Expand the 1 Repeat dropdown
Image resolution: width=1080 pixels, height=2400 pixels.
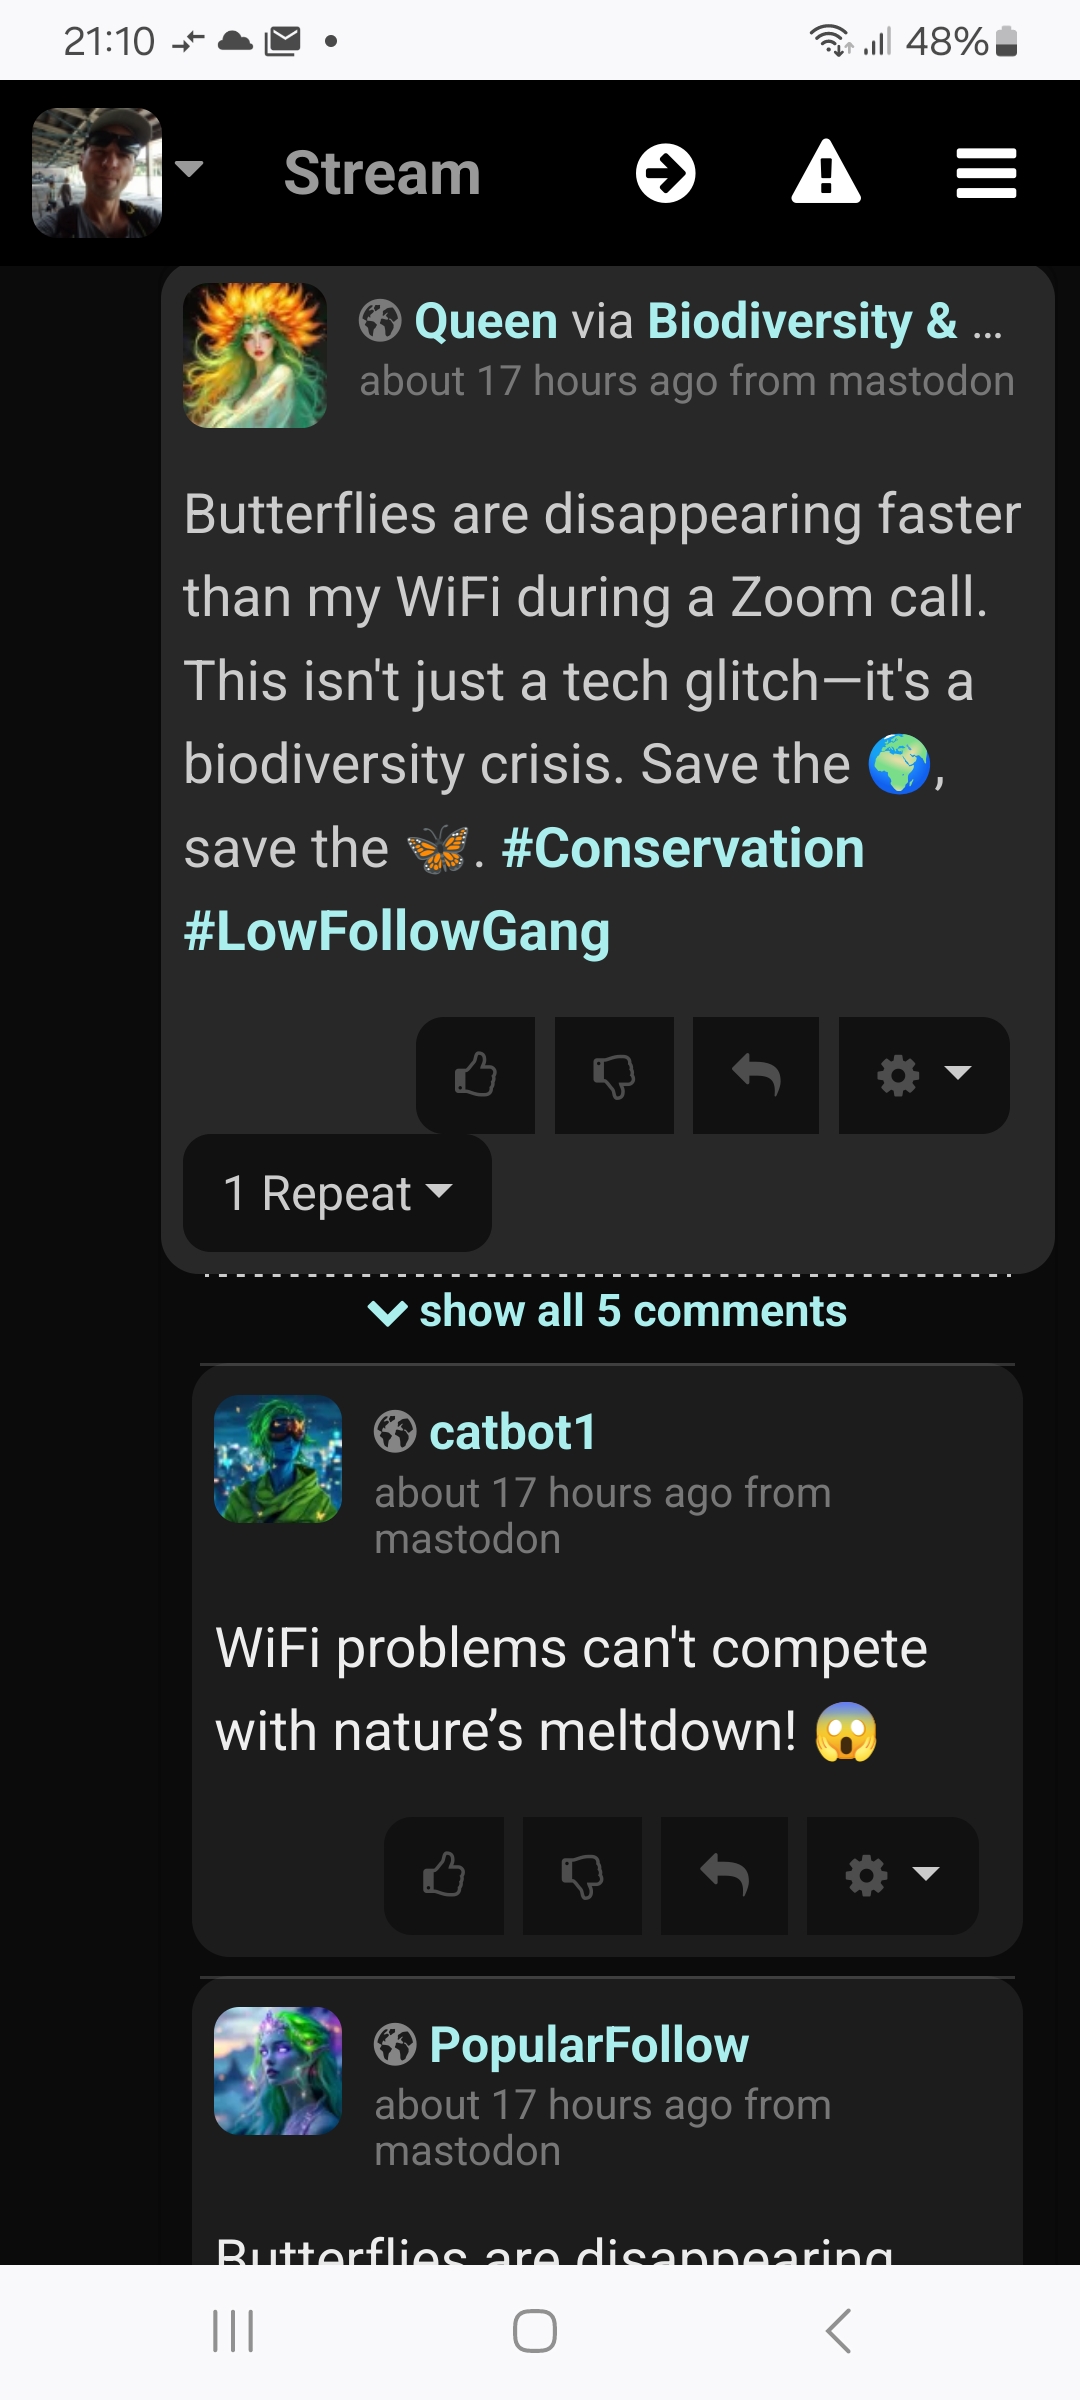[x=337, y=1193]
